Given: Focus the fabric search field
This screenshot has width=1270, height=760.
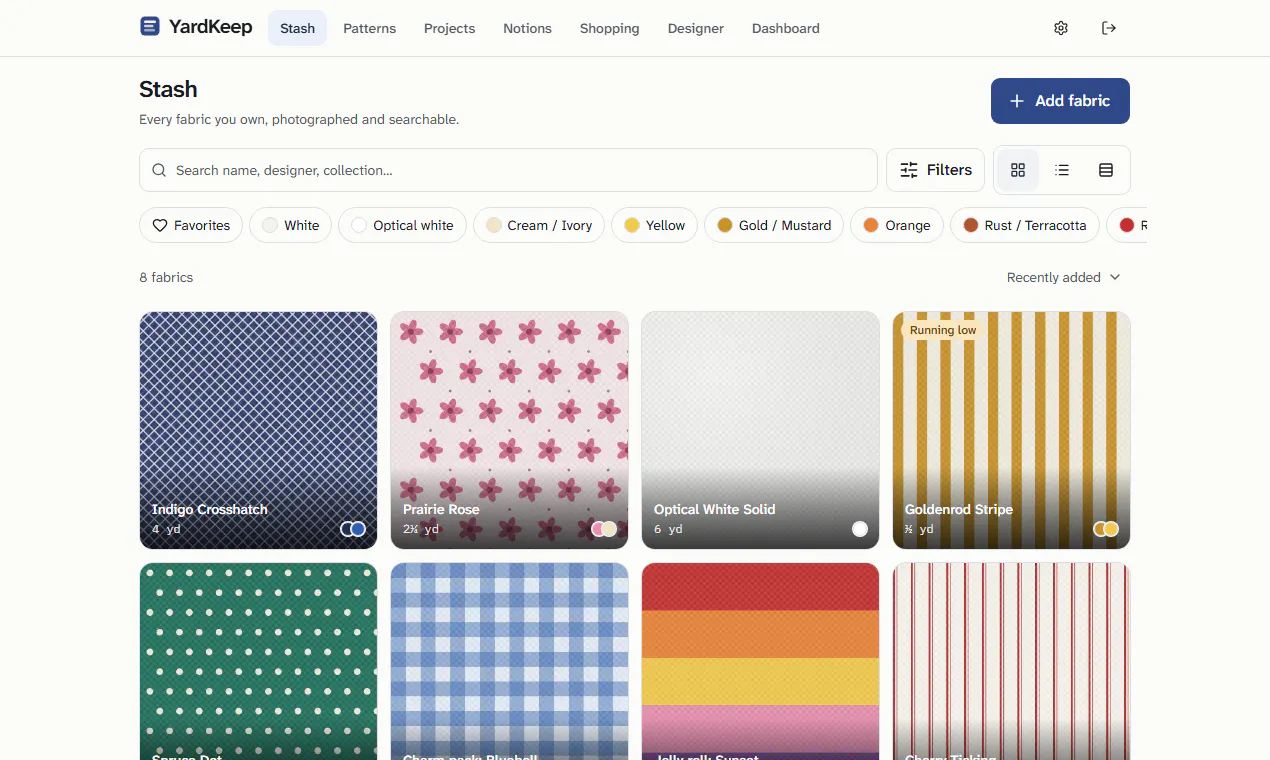Looking at the screenshot, I should [x=508, y=170].
